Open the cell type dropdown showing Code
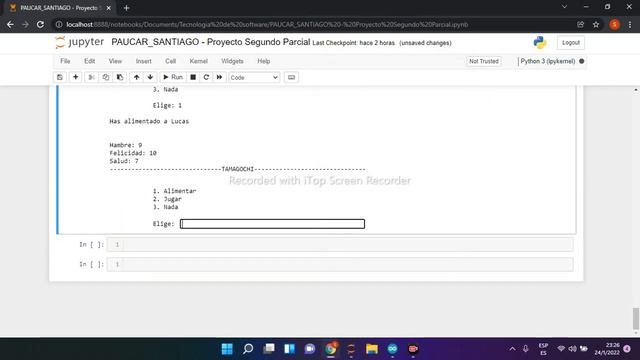The image size is (640, 360). pos(254,77)
